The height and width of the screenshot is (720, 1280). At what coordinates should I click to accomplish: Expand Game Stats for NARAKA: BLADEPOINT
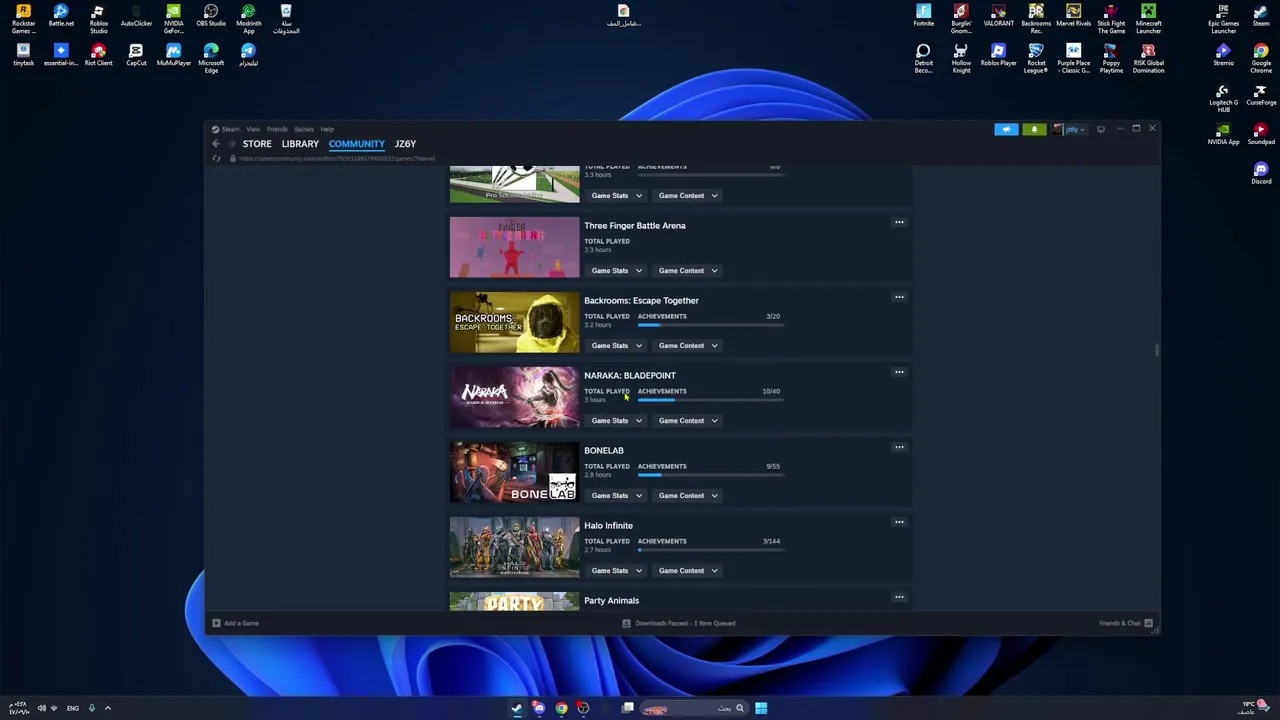(616, 420)
